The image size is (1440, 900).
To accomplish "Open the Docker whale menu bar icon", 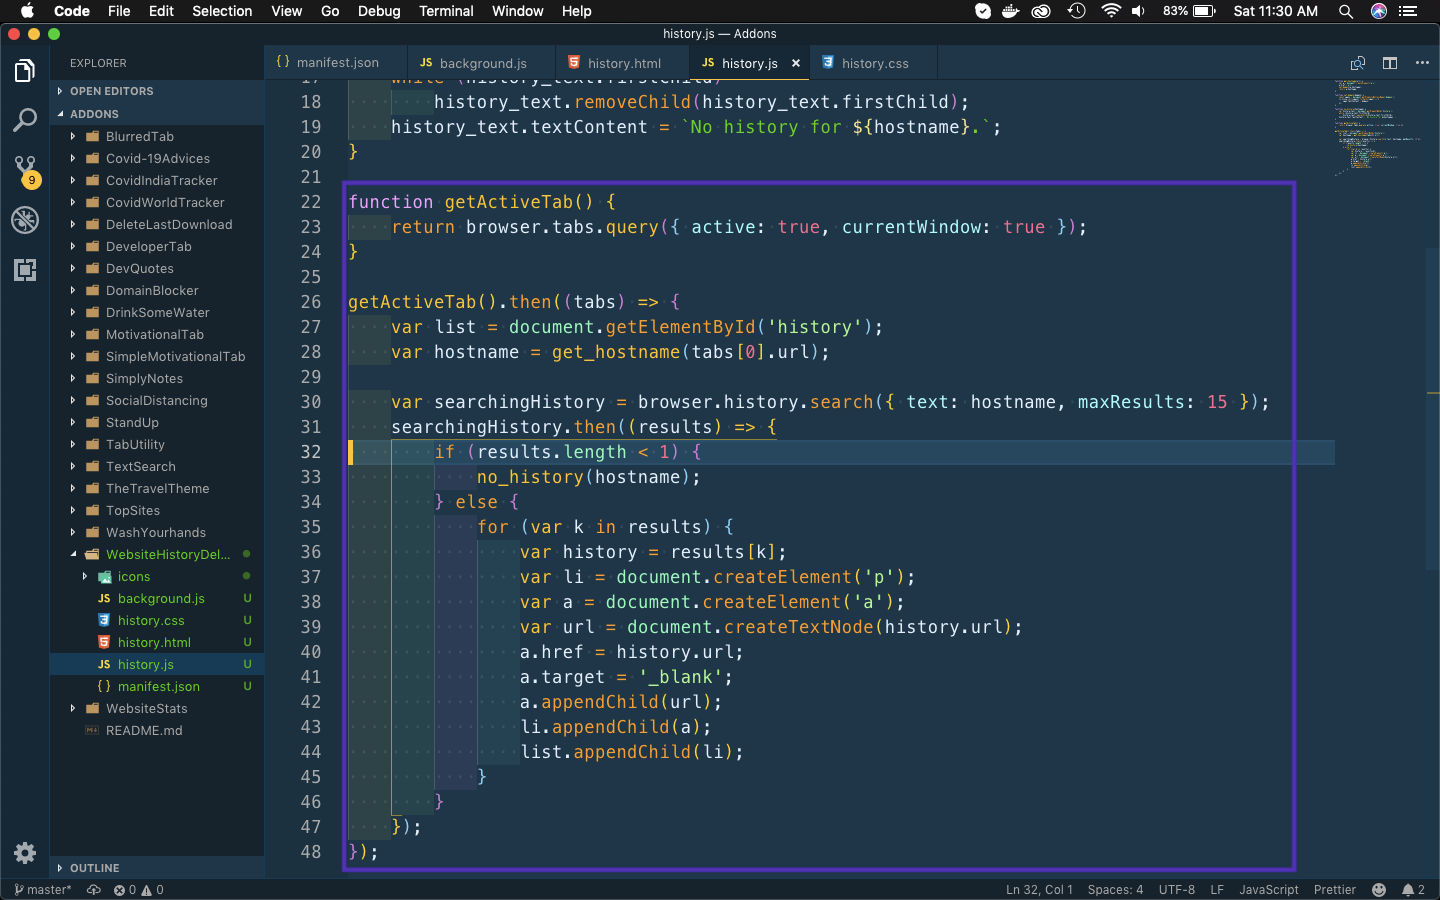I will click(x=1011, y=11).
